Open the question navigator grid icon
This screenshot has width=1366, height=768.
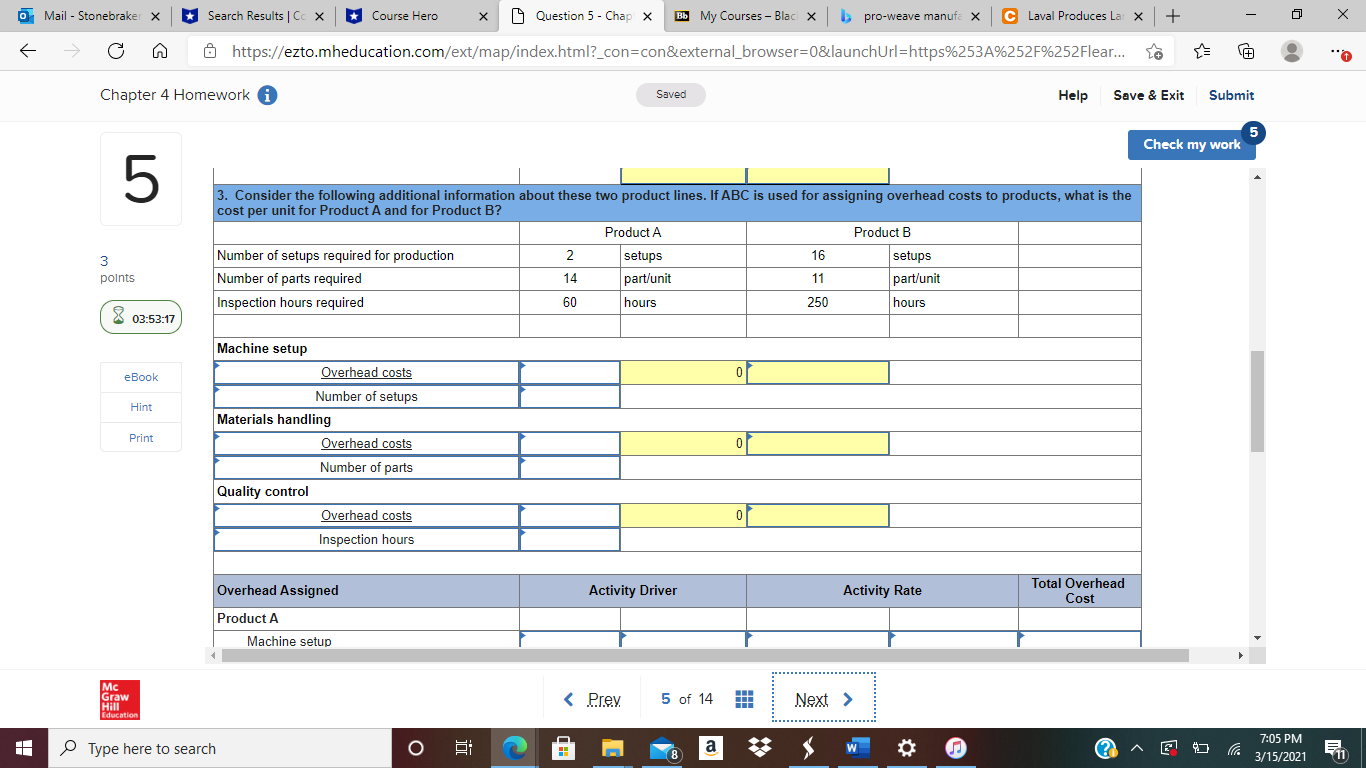point(744,698)
